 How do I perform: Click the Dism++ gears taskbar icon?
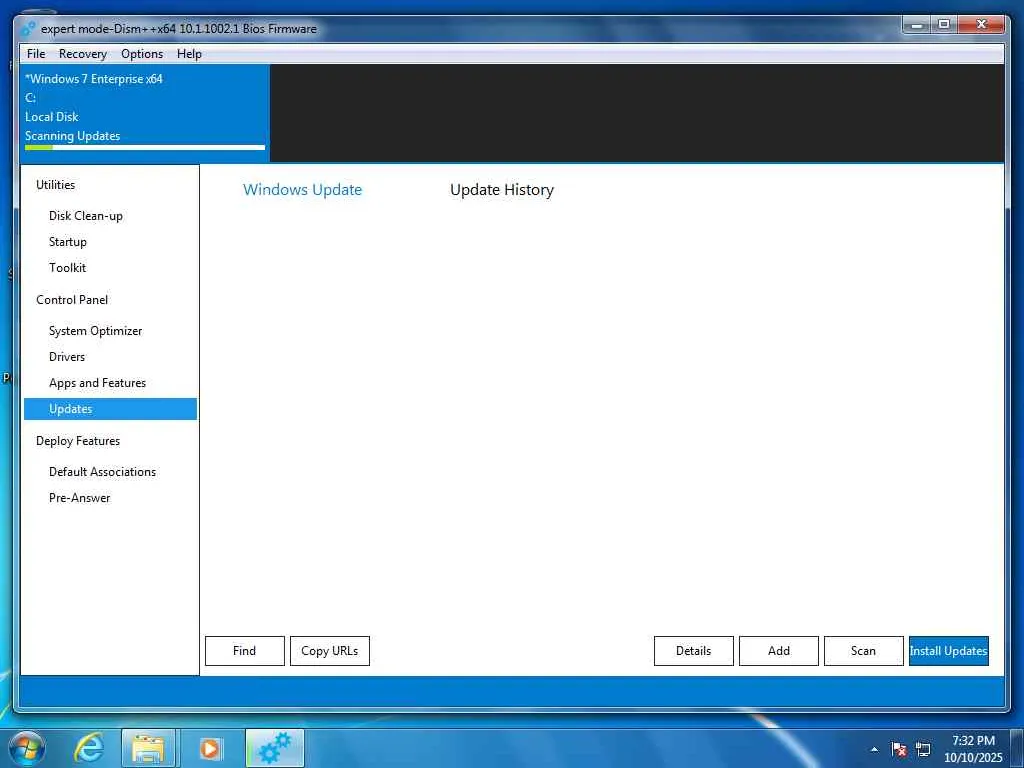(x=275, y=748)
